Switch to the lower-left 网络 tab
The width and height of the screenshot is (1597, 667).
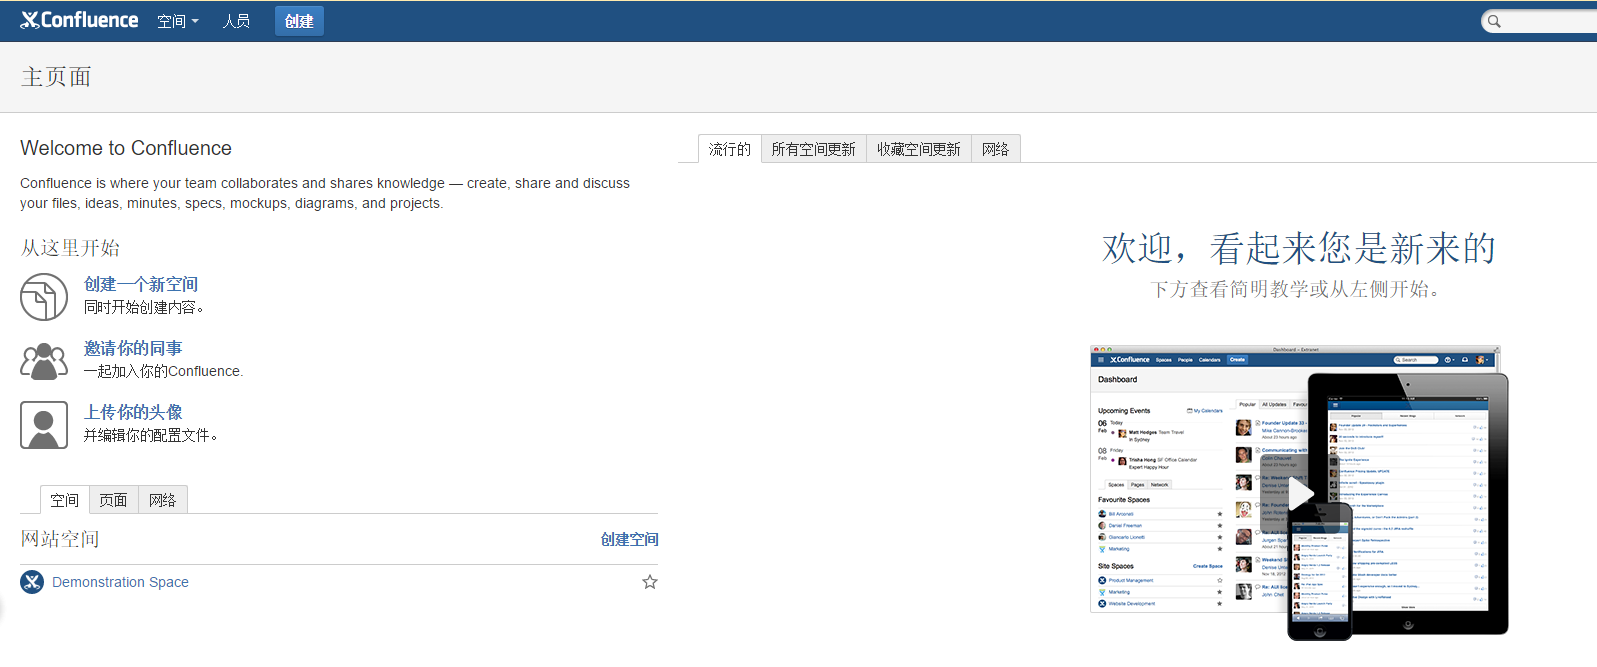[163, 500]
